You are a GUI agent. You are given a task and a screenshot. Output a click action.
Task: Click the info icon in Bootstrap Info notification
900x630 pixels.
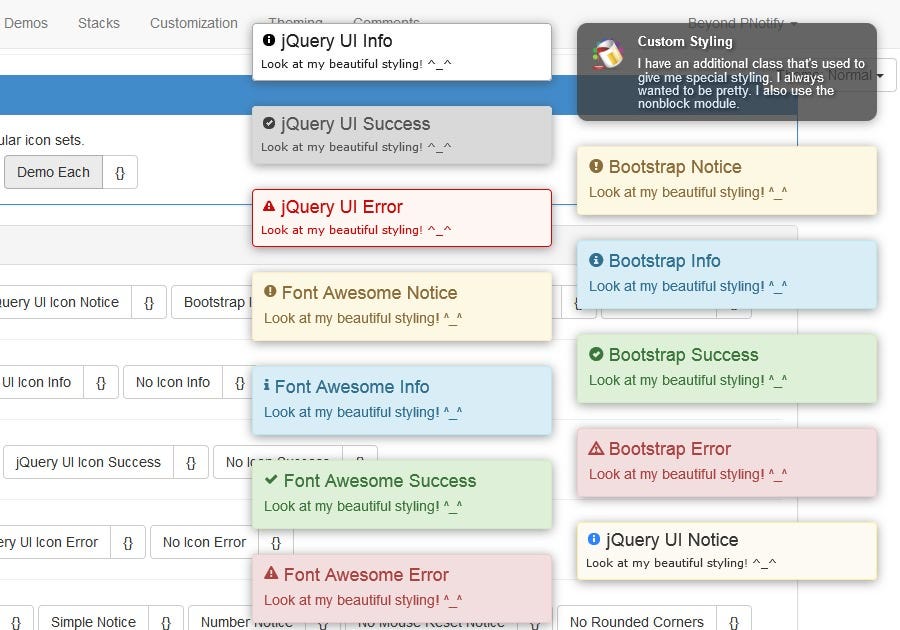click(x=594, y=260)
